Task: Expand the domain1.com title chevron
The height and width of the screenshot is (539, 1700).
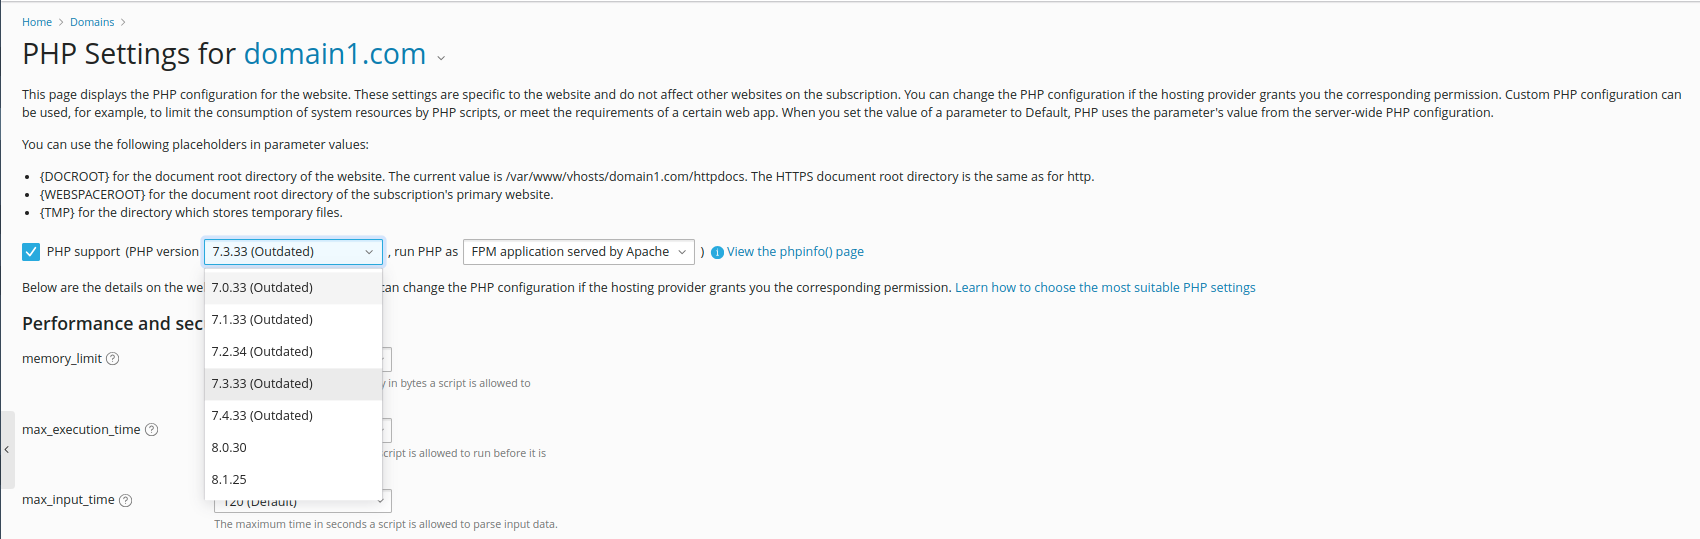Action: point(441,58)
